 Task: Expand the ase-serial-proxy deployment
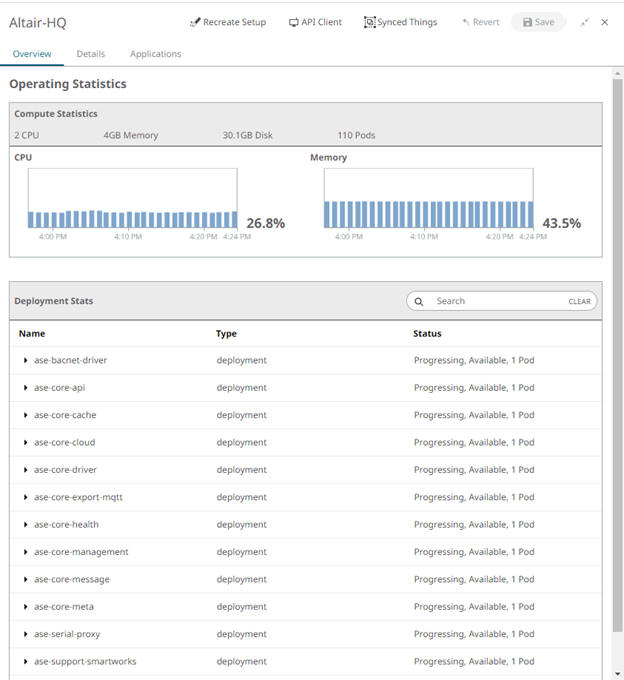pos(25,634)
